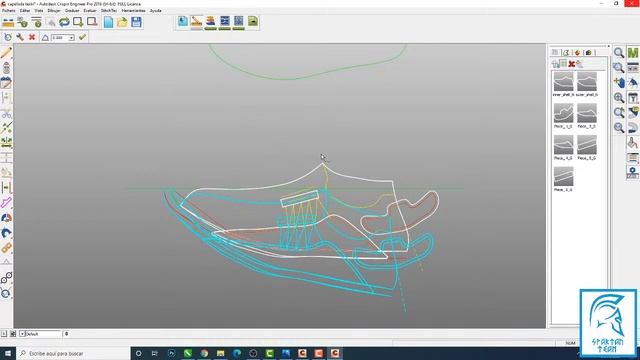Open Chrome from the taskbar
Viewport: 640px width, 360px height.
204,353
